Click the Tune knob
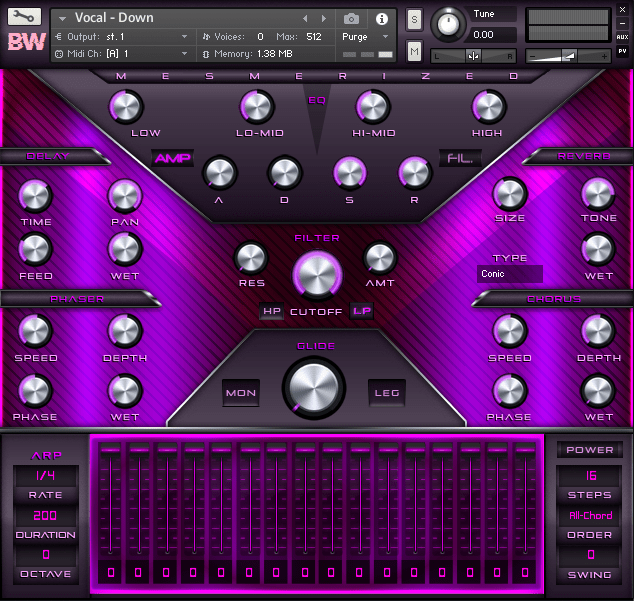Viewport: 634px width, 601px height. click(448, 24)
